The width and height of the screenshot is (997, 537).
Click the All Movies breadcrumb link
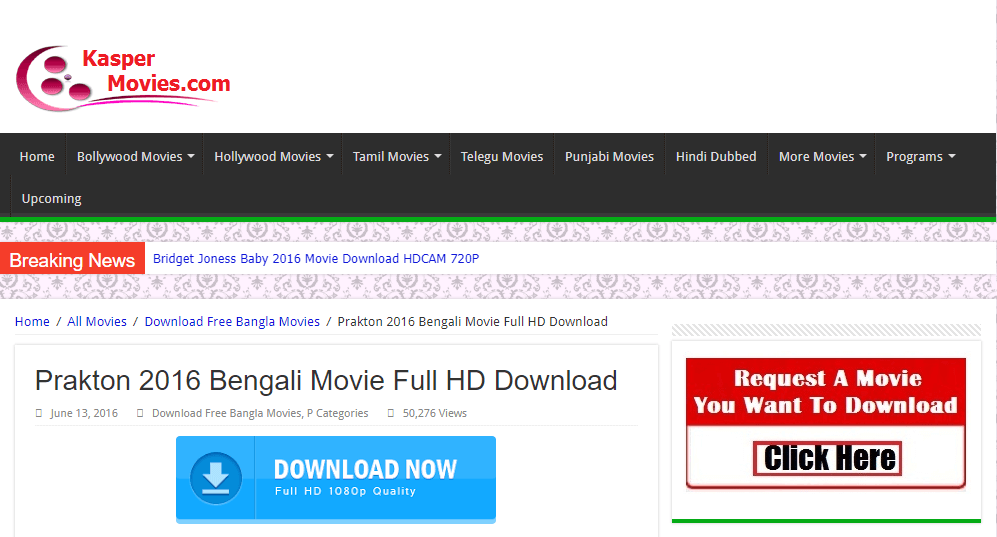(x=97, y=322)
